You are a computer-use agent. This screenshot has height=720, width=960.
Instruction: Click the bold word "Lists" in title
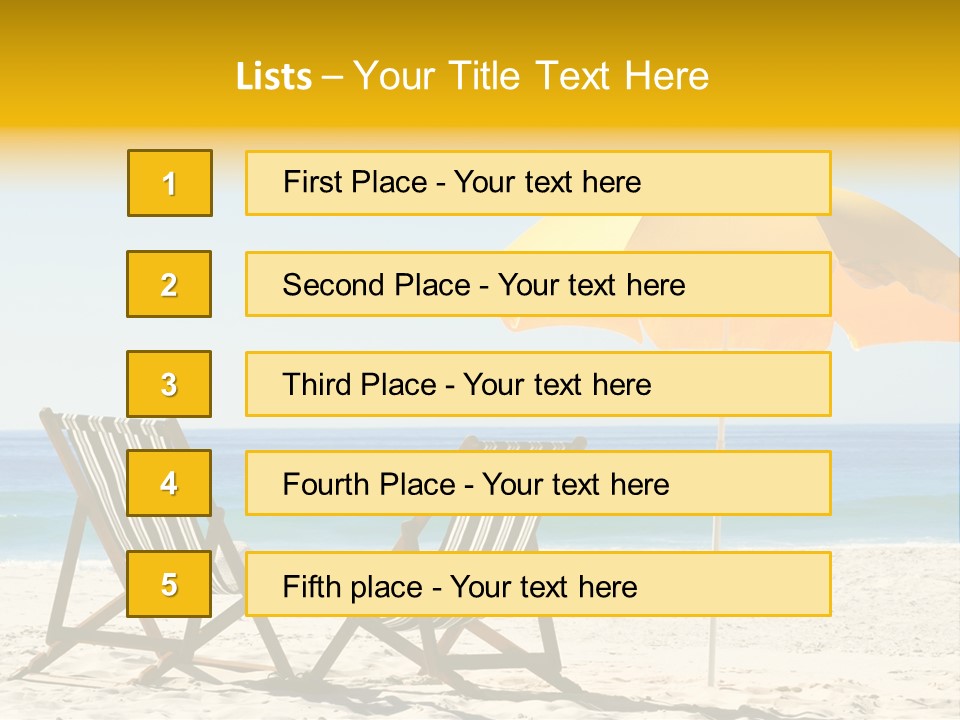[273, 77]
